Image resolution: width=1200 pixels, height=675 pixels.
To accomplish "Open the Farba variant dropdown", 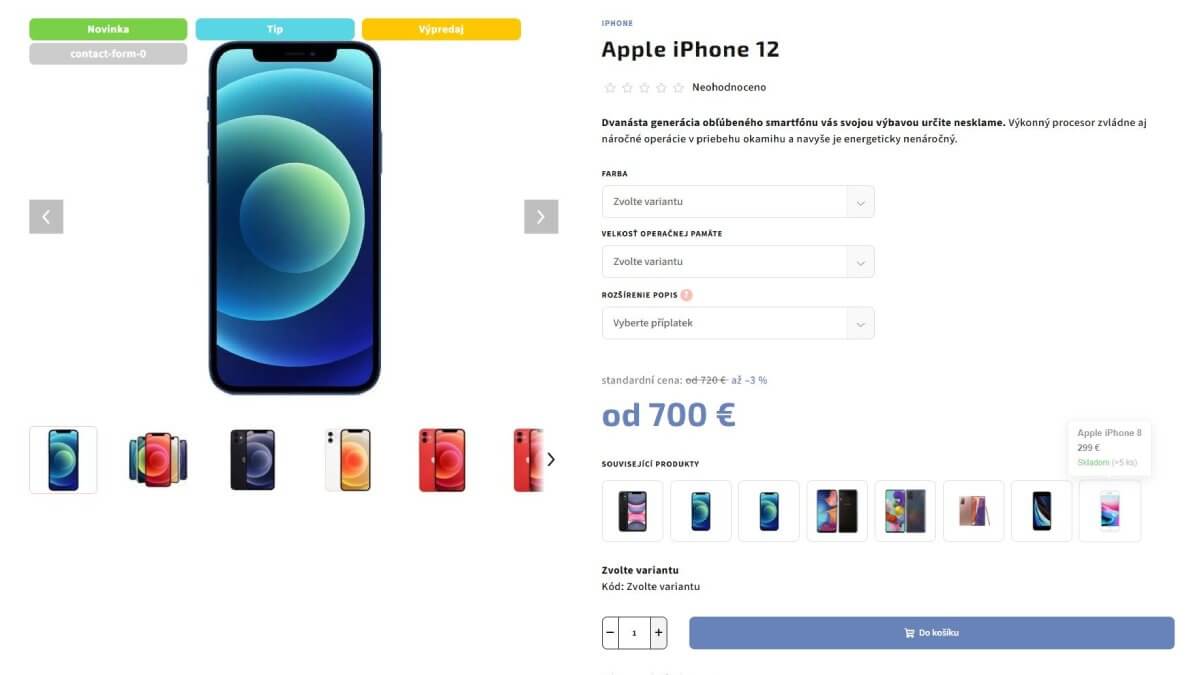I will click(738, 201).
